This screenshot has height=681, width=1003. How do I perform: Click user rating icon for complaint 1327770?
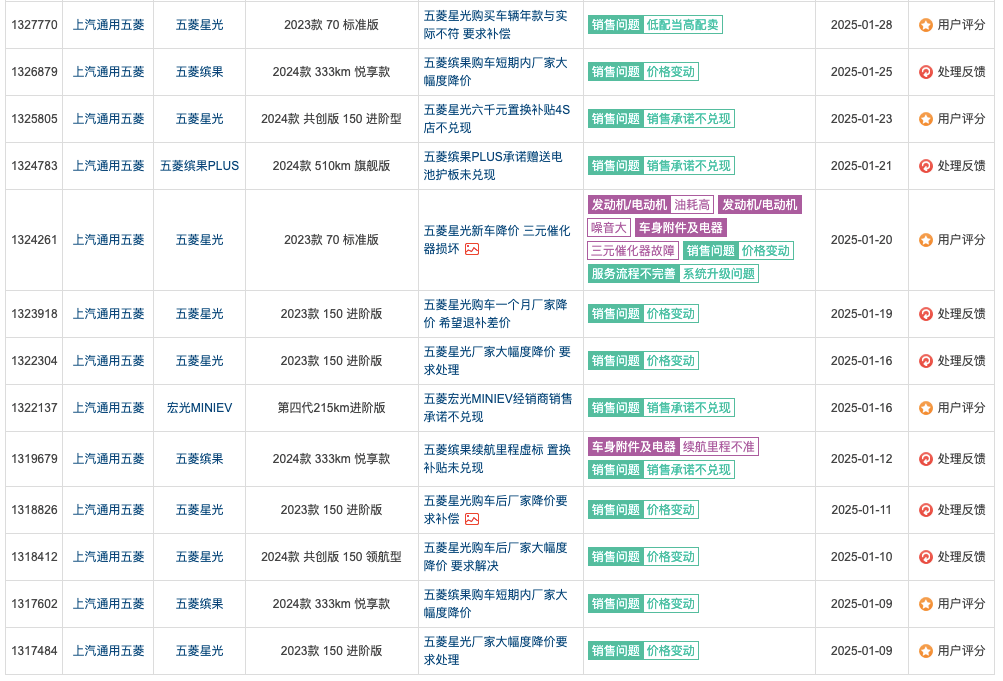925,25
